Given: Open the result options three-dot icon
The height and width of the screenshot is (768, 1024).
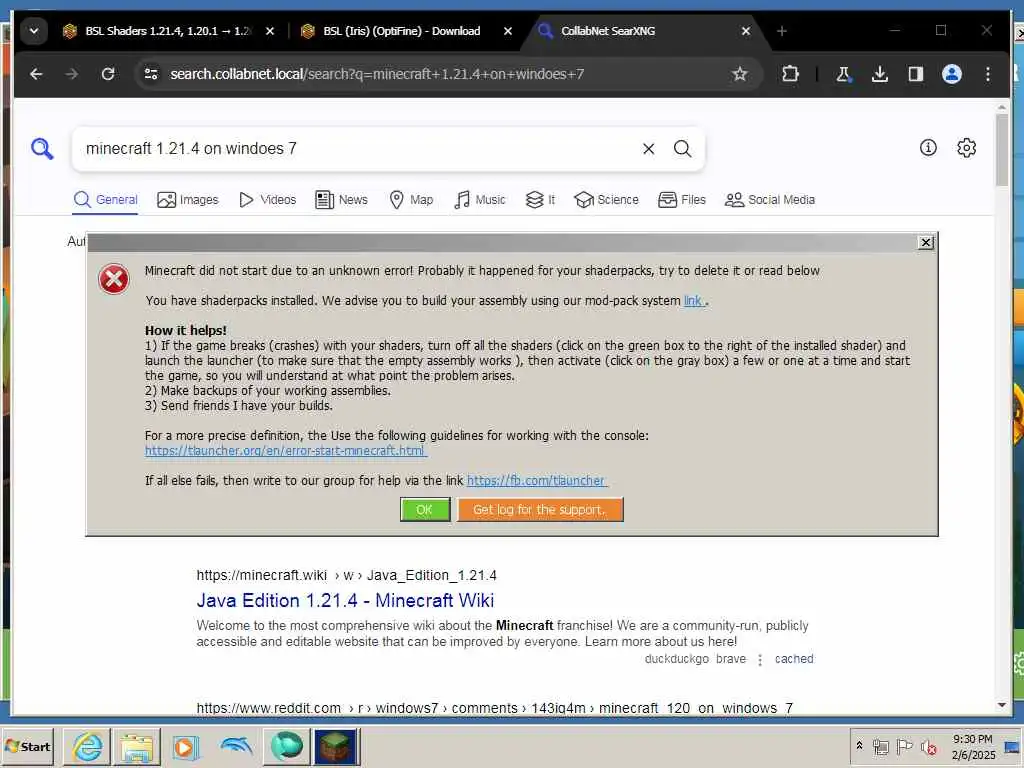Looking at the screenshot, I should tap(760, 660).
